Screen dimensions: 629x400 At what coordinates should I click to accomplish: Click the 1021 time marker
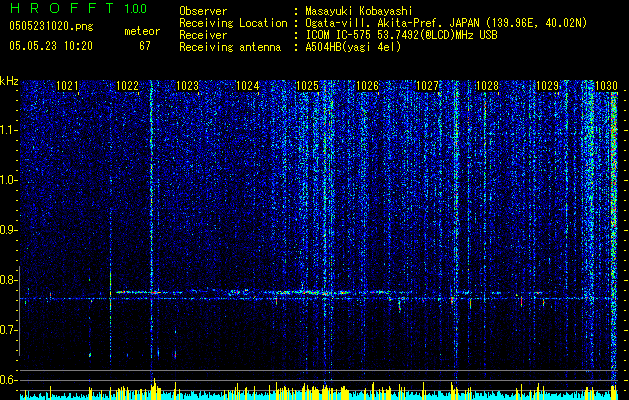point(67,86)
